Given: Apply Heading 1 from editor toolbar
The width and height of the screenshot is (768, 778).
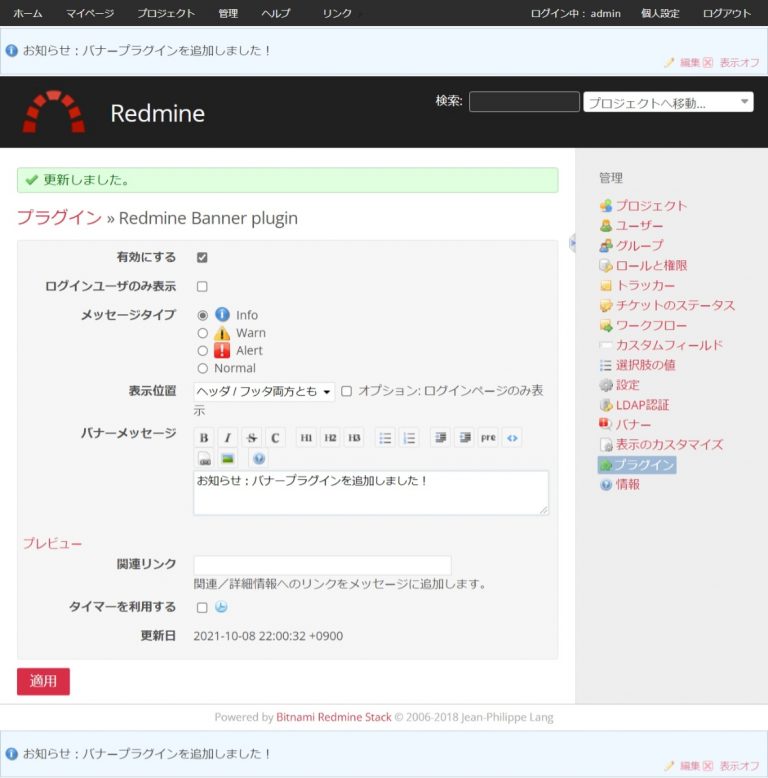Looking at the screenshot, I should [306, 438].
